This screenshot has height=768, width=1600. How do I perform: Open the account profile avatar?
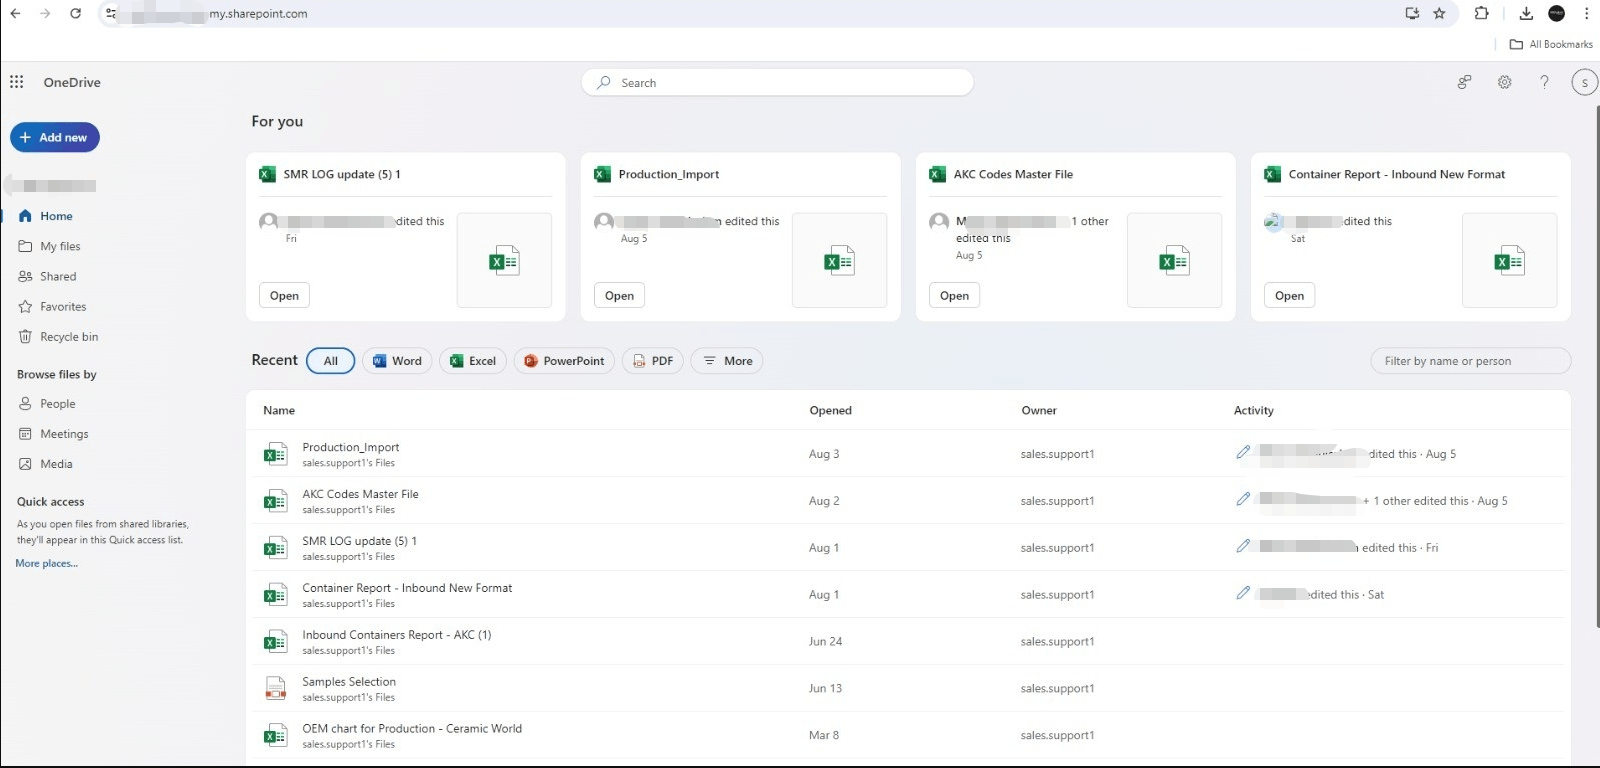pos(1584,82)
